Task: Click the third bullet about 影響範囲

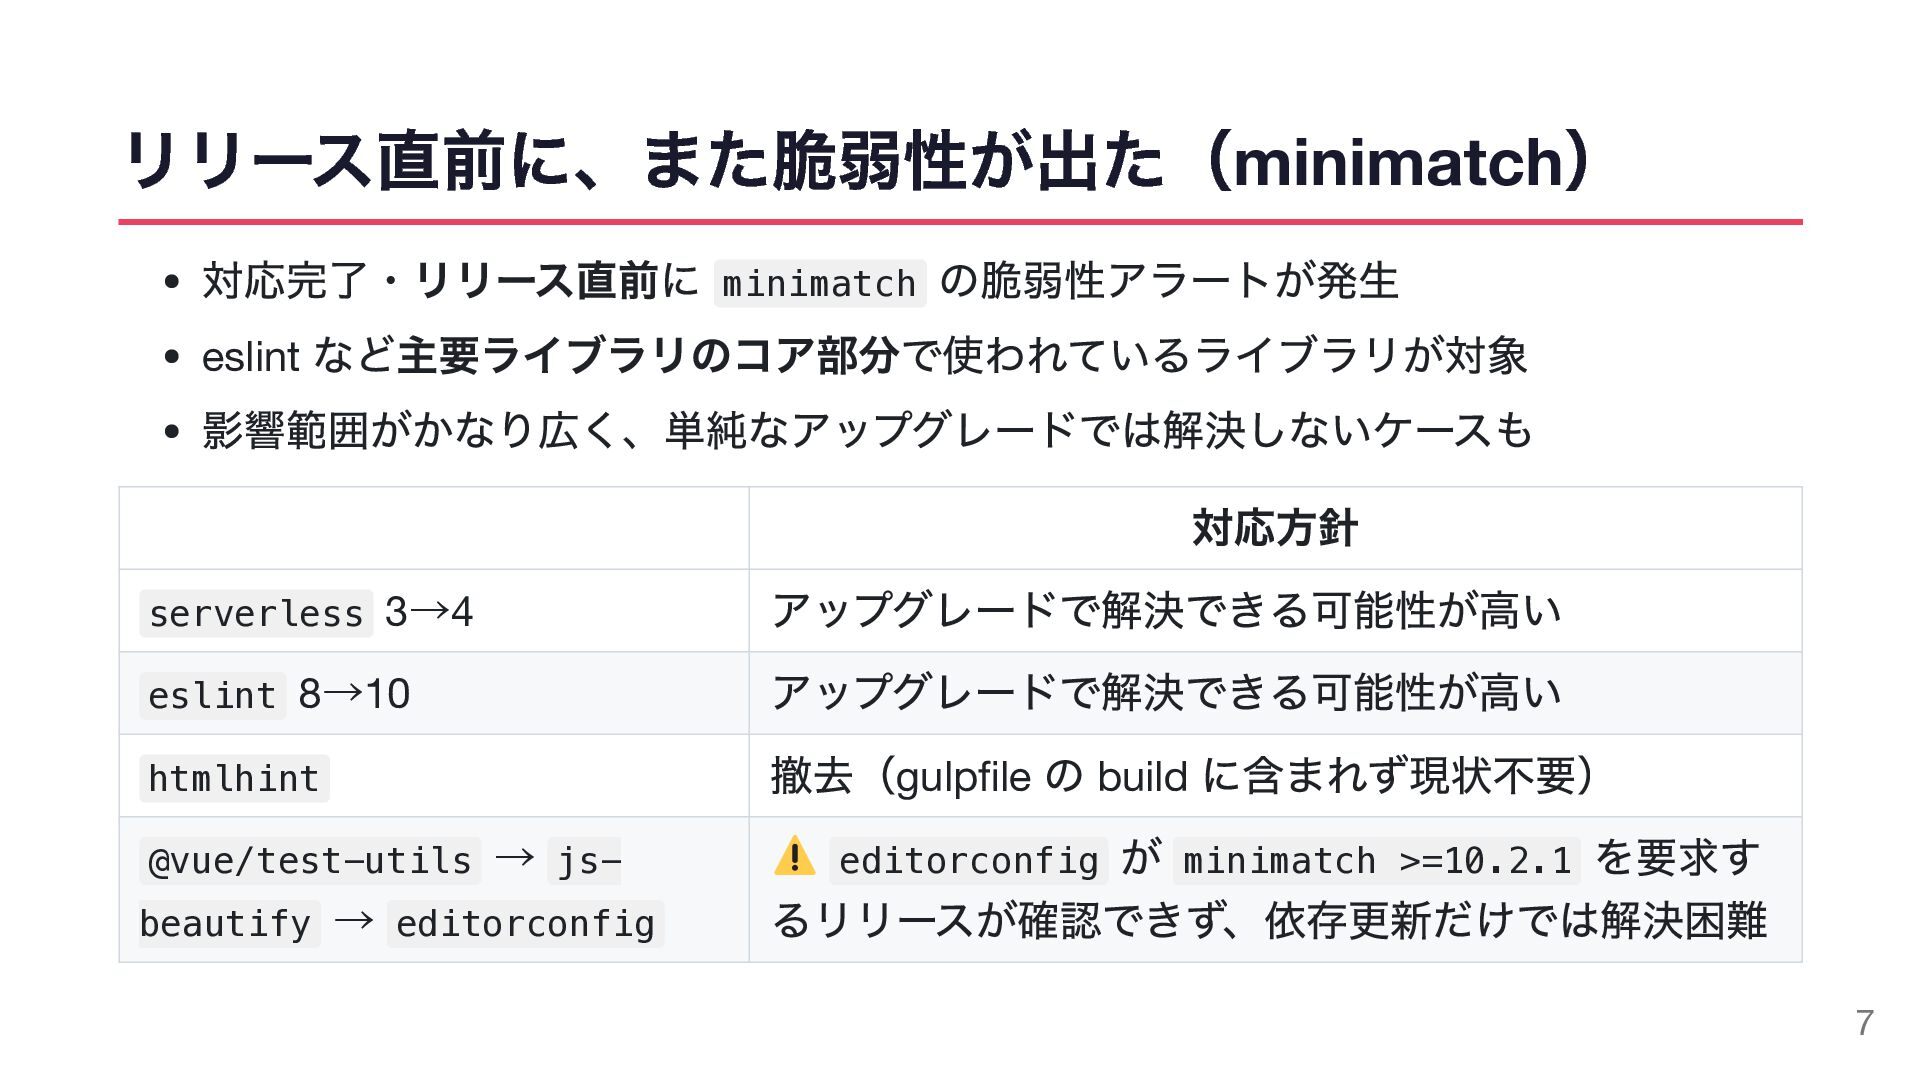Action: click(x=867, y=430)
